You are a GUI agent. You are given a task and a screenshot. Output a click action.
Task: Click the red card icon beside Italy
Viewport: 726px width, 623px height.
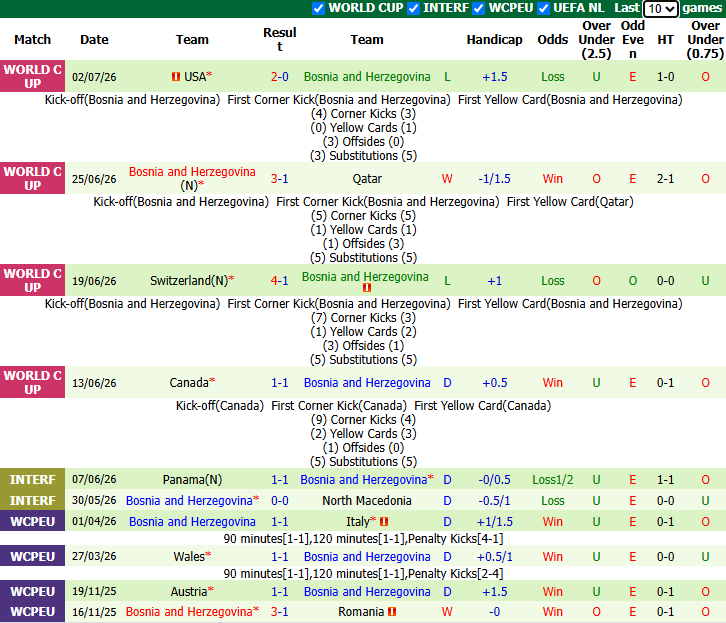click(x=384, y=522)
